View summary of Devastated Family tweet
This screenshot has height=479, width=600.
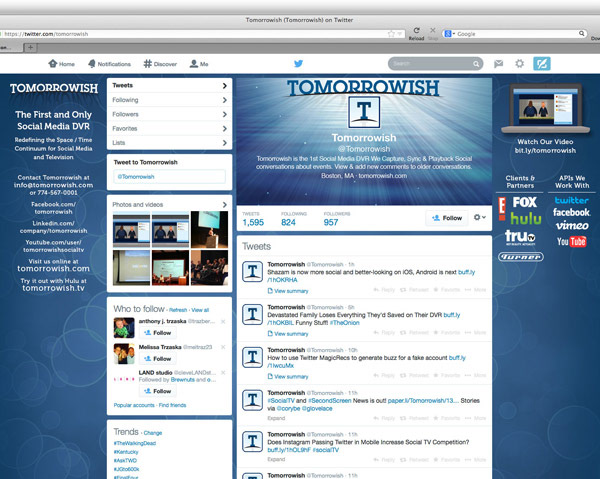click(x=288, y=334)
